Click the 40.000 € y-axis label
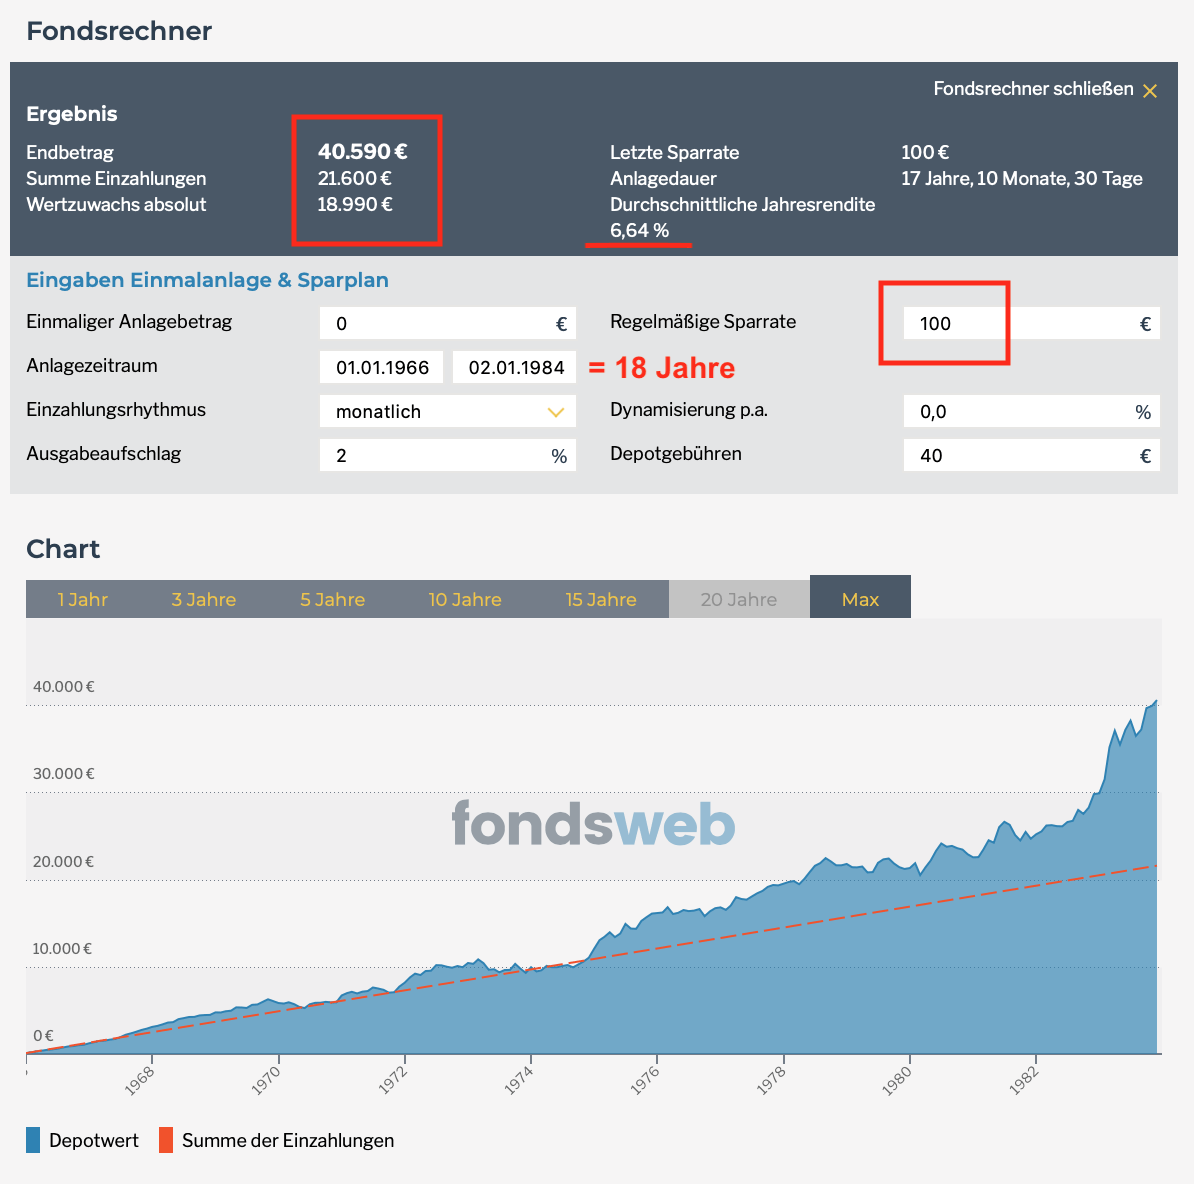The image size is (1194, 1184). click(63, 687)
